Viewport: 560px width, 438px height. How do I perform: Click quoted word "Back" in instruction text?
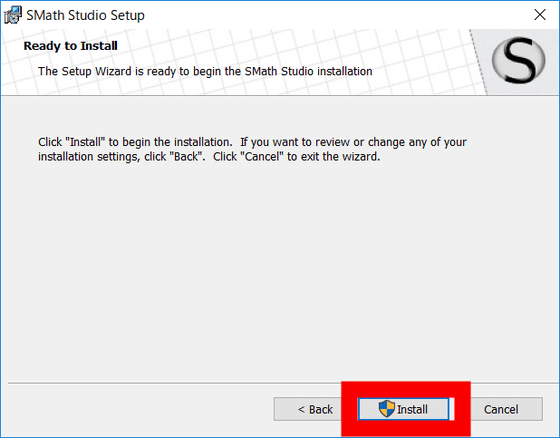coord(186,156)
